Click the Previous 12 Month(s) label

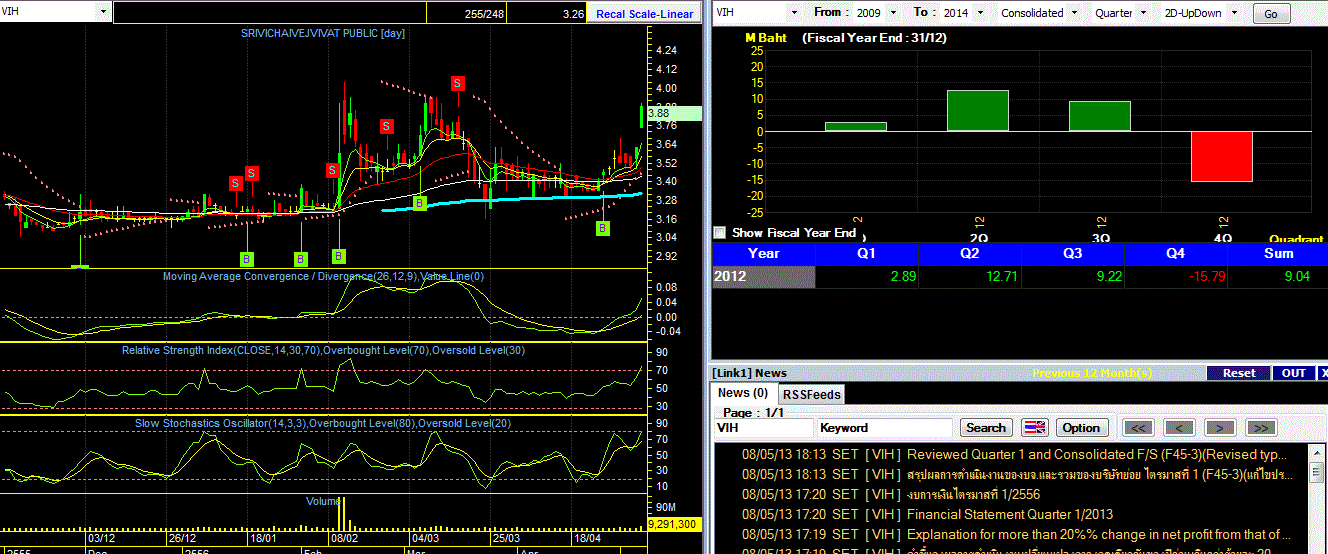pyautogui.click(x=1092, y=373)
